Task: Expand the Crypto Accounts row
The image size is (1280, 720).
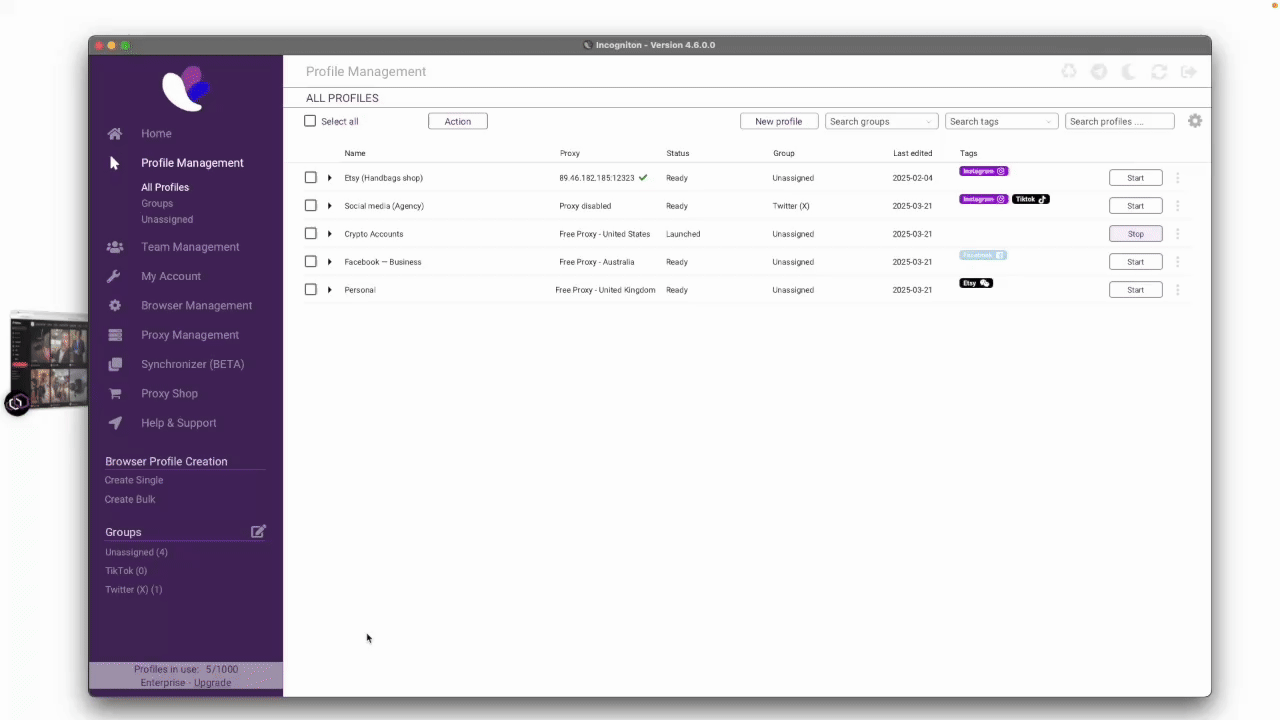Action: tap(329, 234)
